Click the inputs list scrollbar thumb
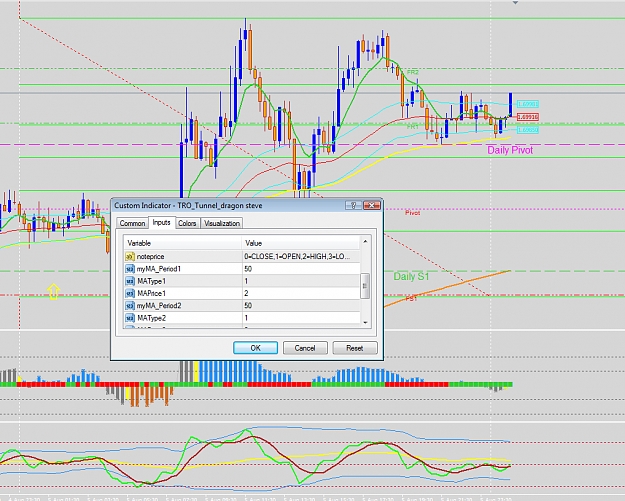This screenshot has width=625, height=501. (x=365, y=286)
